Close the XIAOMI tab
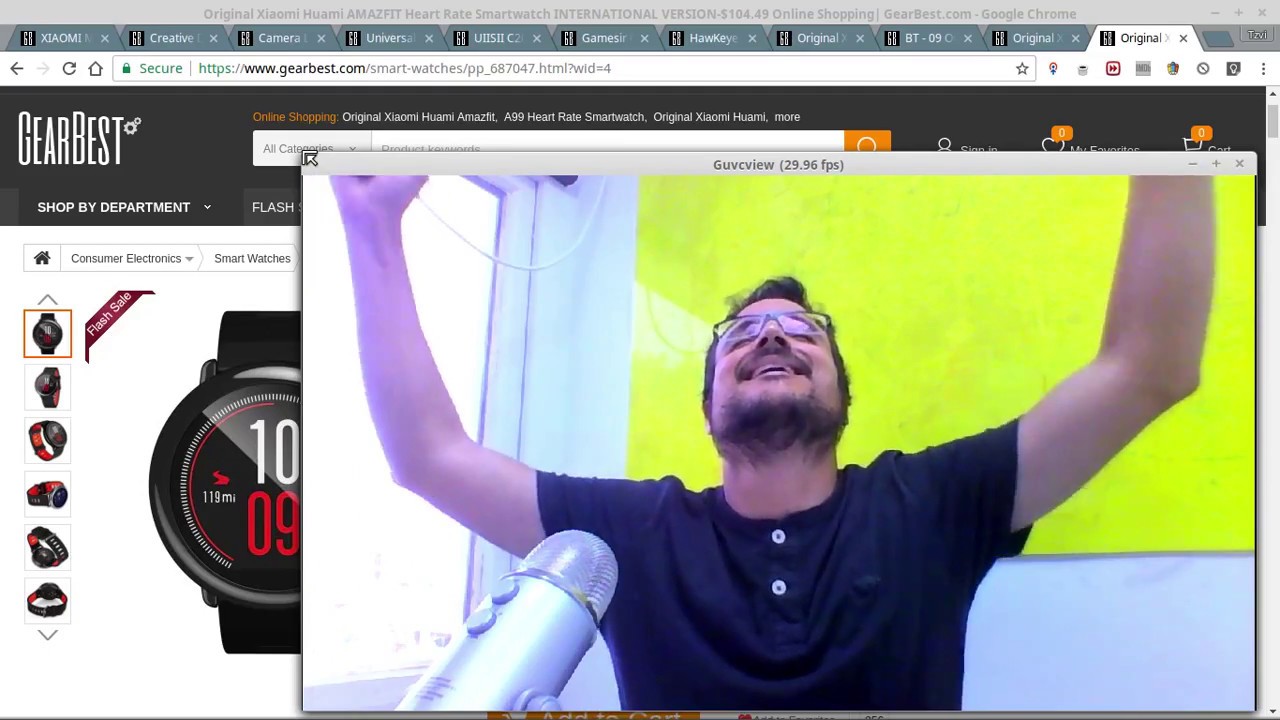This screenshot has height=720, width=1280. tap(105, 38)
